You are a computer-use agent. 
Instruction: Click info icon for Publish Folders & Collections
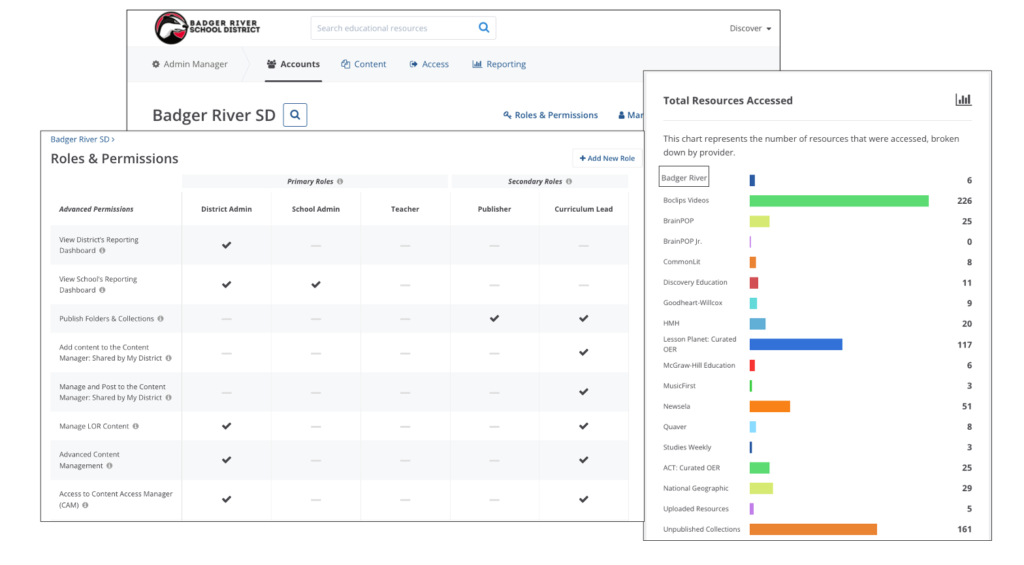tap(161, 319)
